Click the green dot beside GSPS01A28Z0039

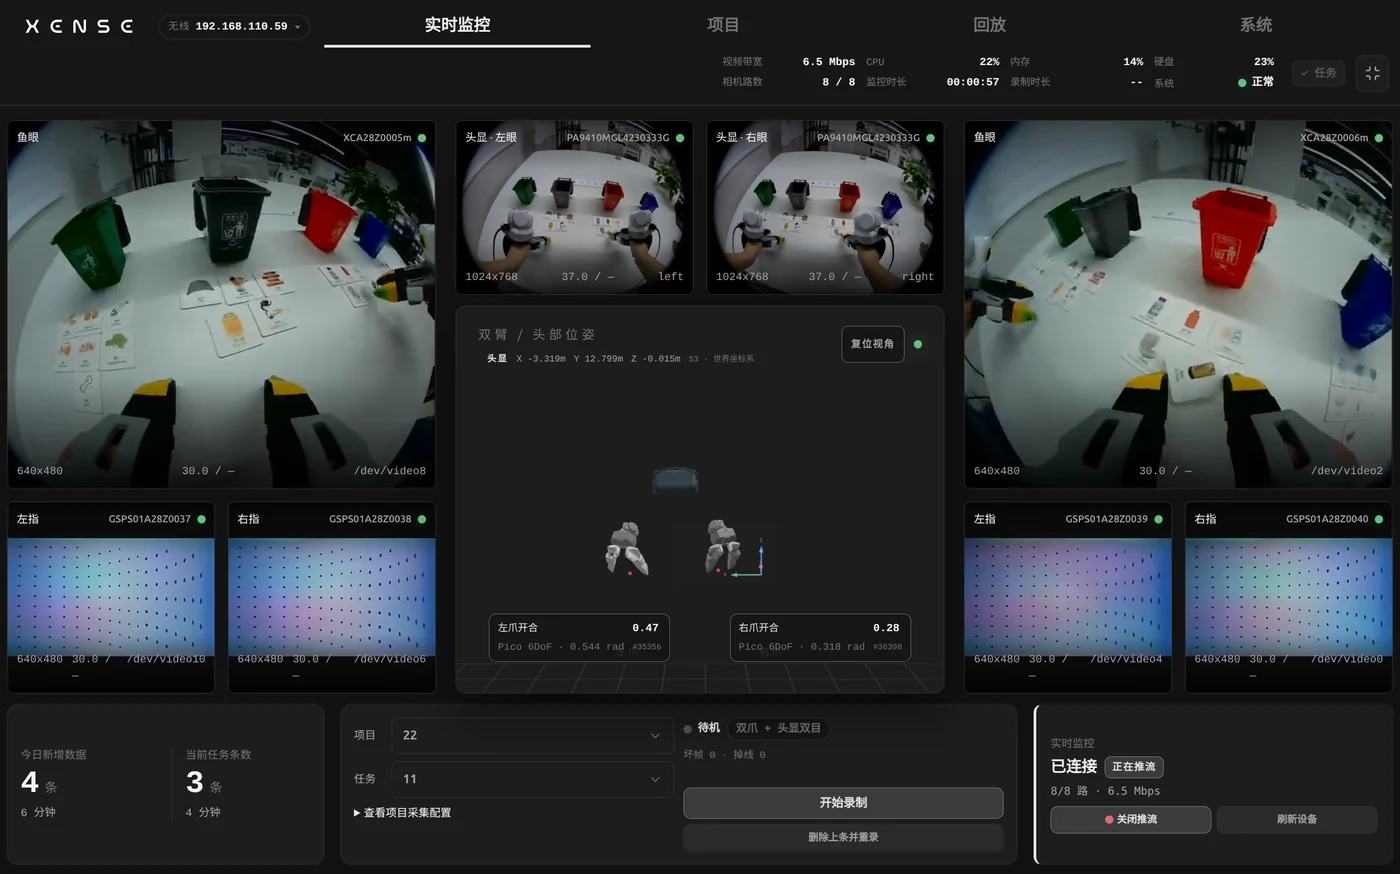(1158, 519)
